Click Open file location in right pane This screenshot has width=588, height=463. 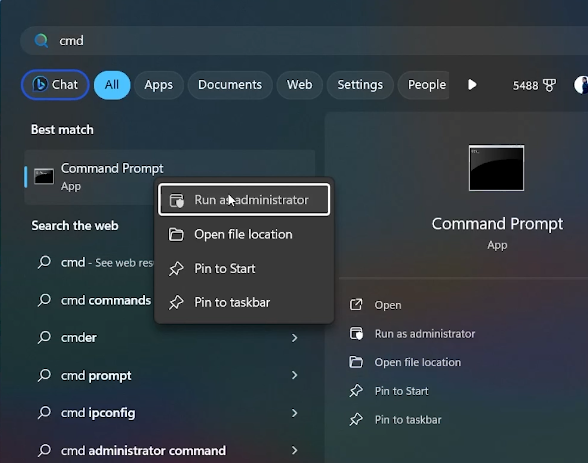pyautogui.click(x=418, y=362)
